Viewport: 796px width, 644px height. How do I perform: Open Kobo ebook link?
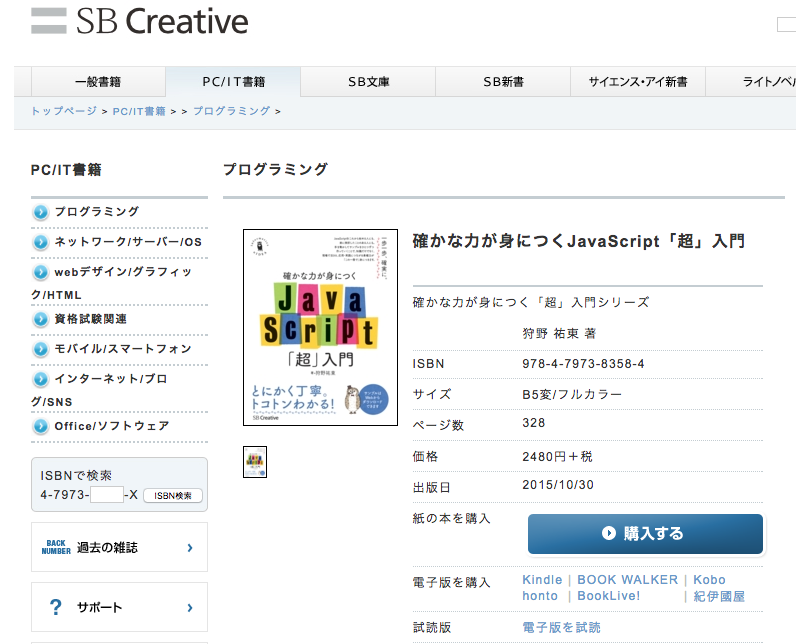click(709, 580)
